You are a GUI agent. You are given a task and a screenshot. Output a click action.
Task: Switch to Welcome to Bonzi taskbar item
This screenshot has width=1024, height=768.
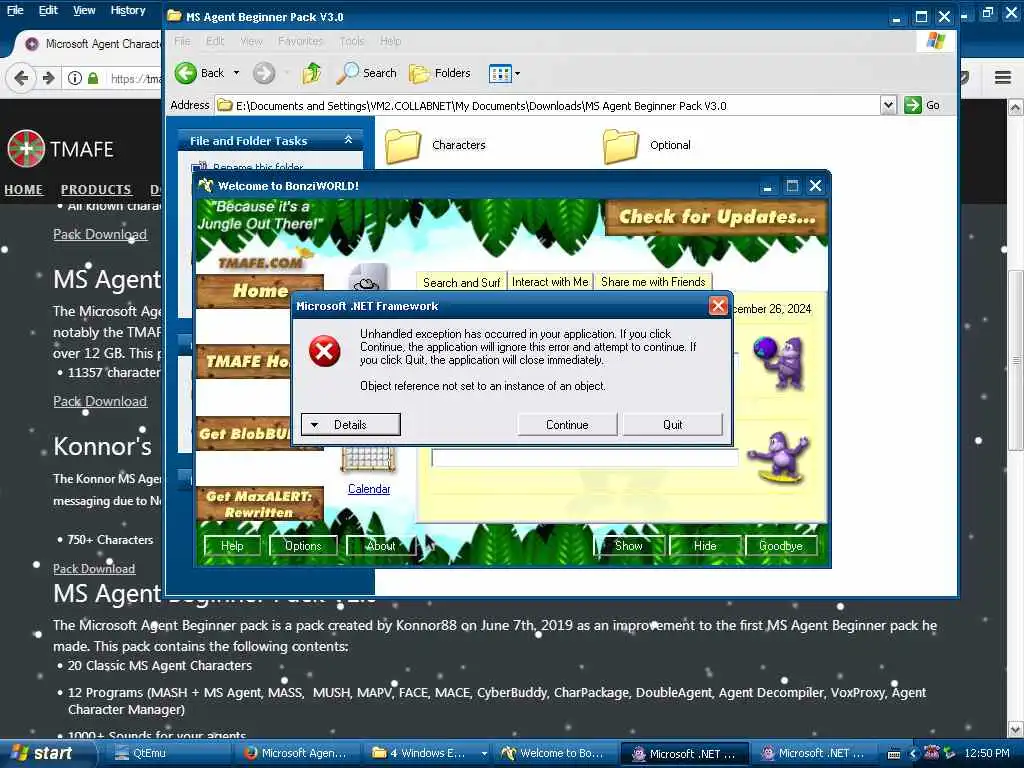(555, 753)
